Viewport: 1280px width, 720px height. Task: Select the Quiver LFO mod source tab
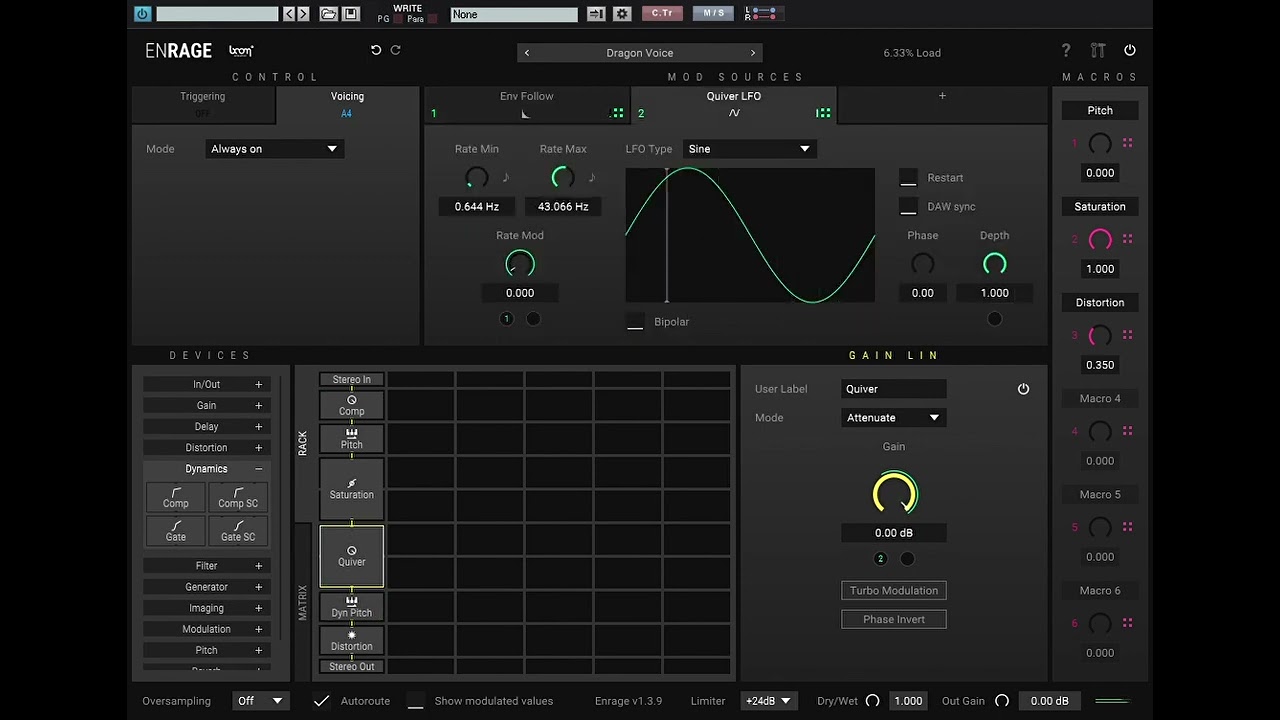point(734,104)
